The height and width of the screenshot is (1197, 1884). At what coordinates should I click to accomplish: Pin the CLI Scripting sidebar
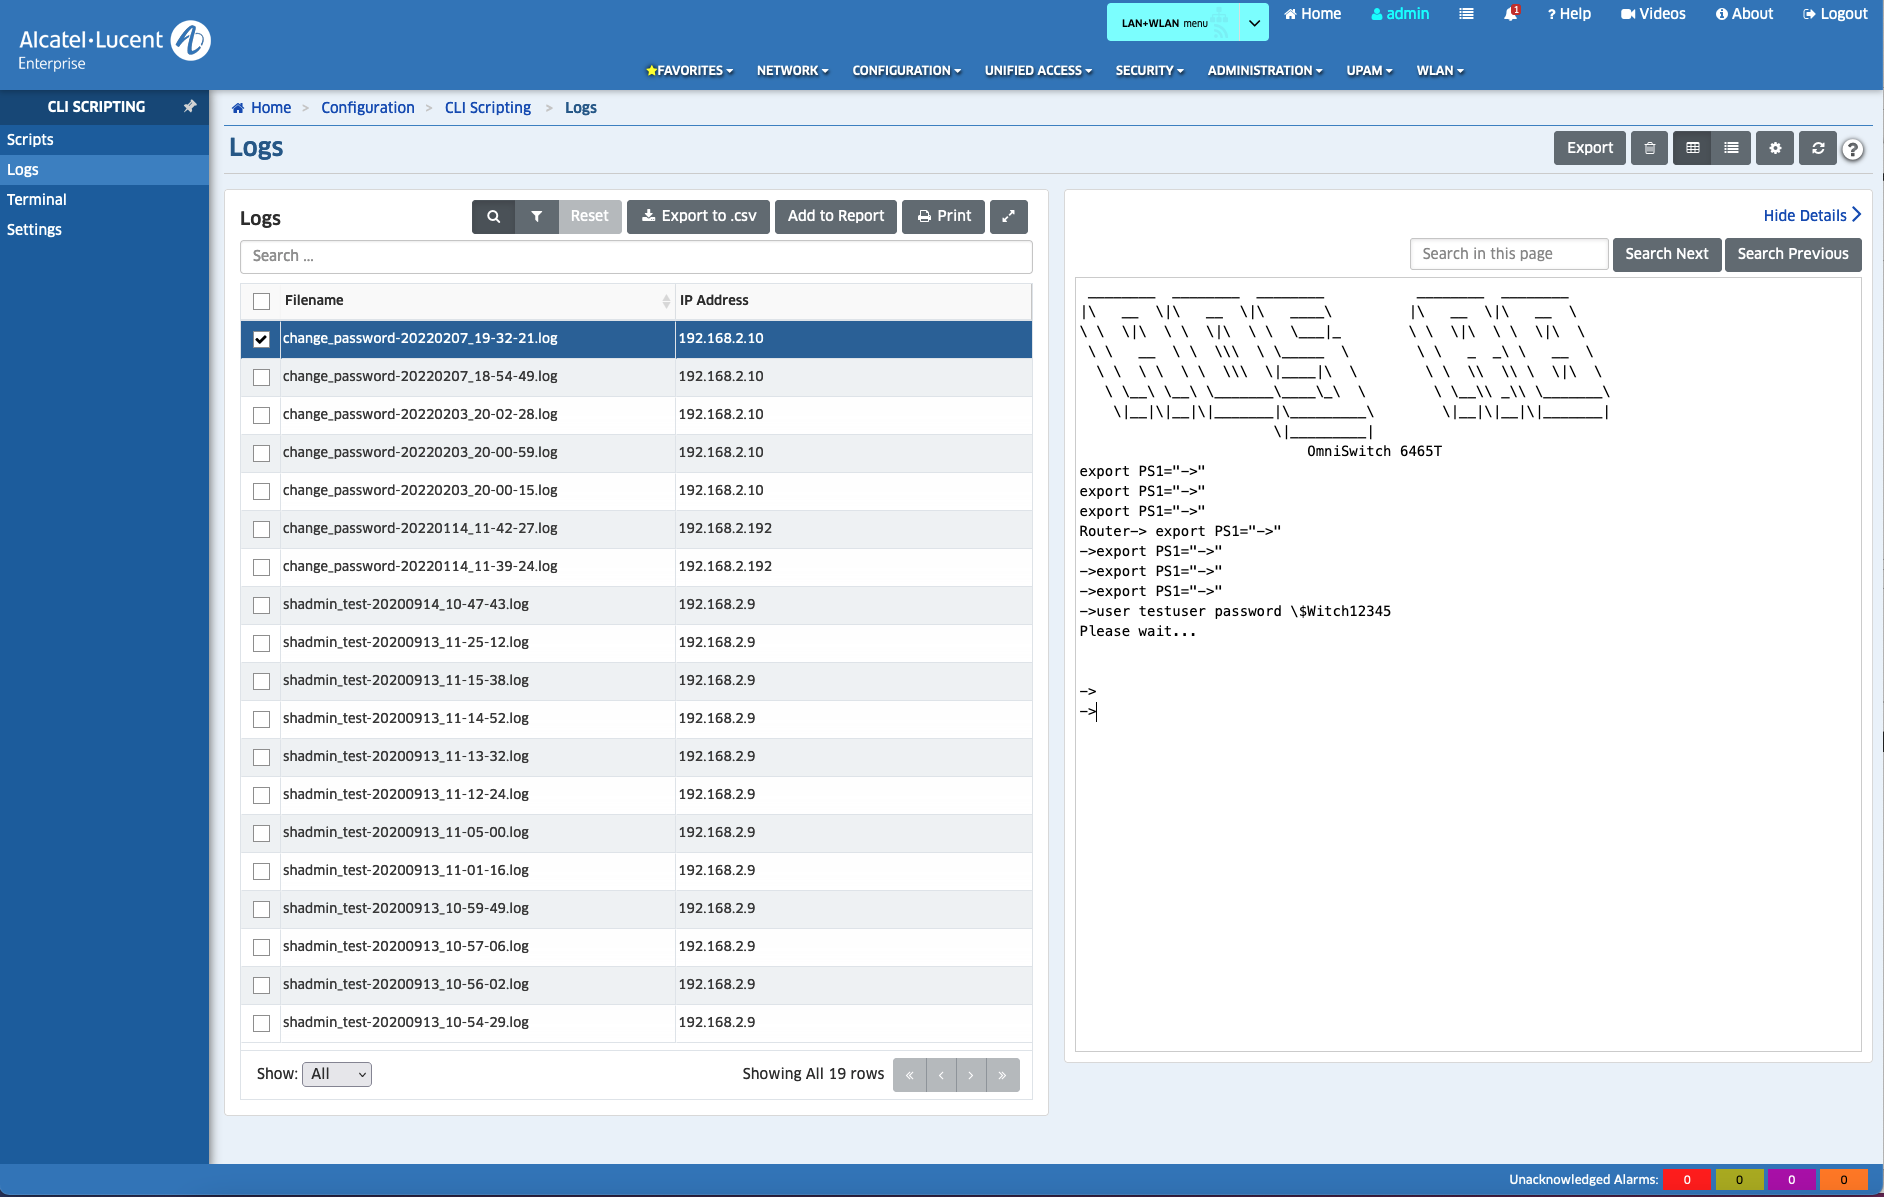pyautogui.click(x=190, y=106)
